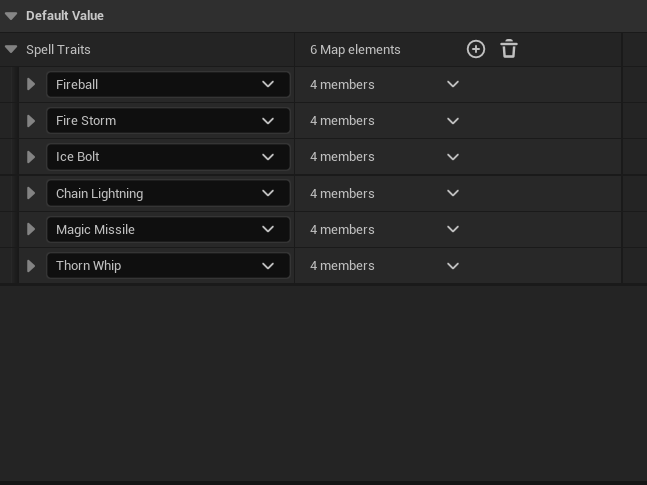This screenshot has width=647, height=485.
Task: Collapse the Default Value section
Action: tap(11, 16)
